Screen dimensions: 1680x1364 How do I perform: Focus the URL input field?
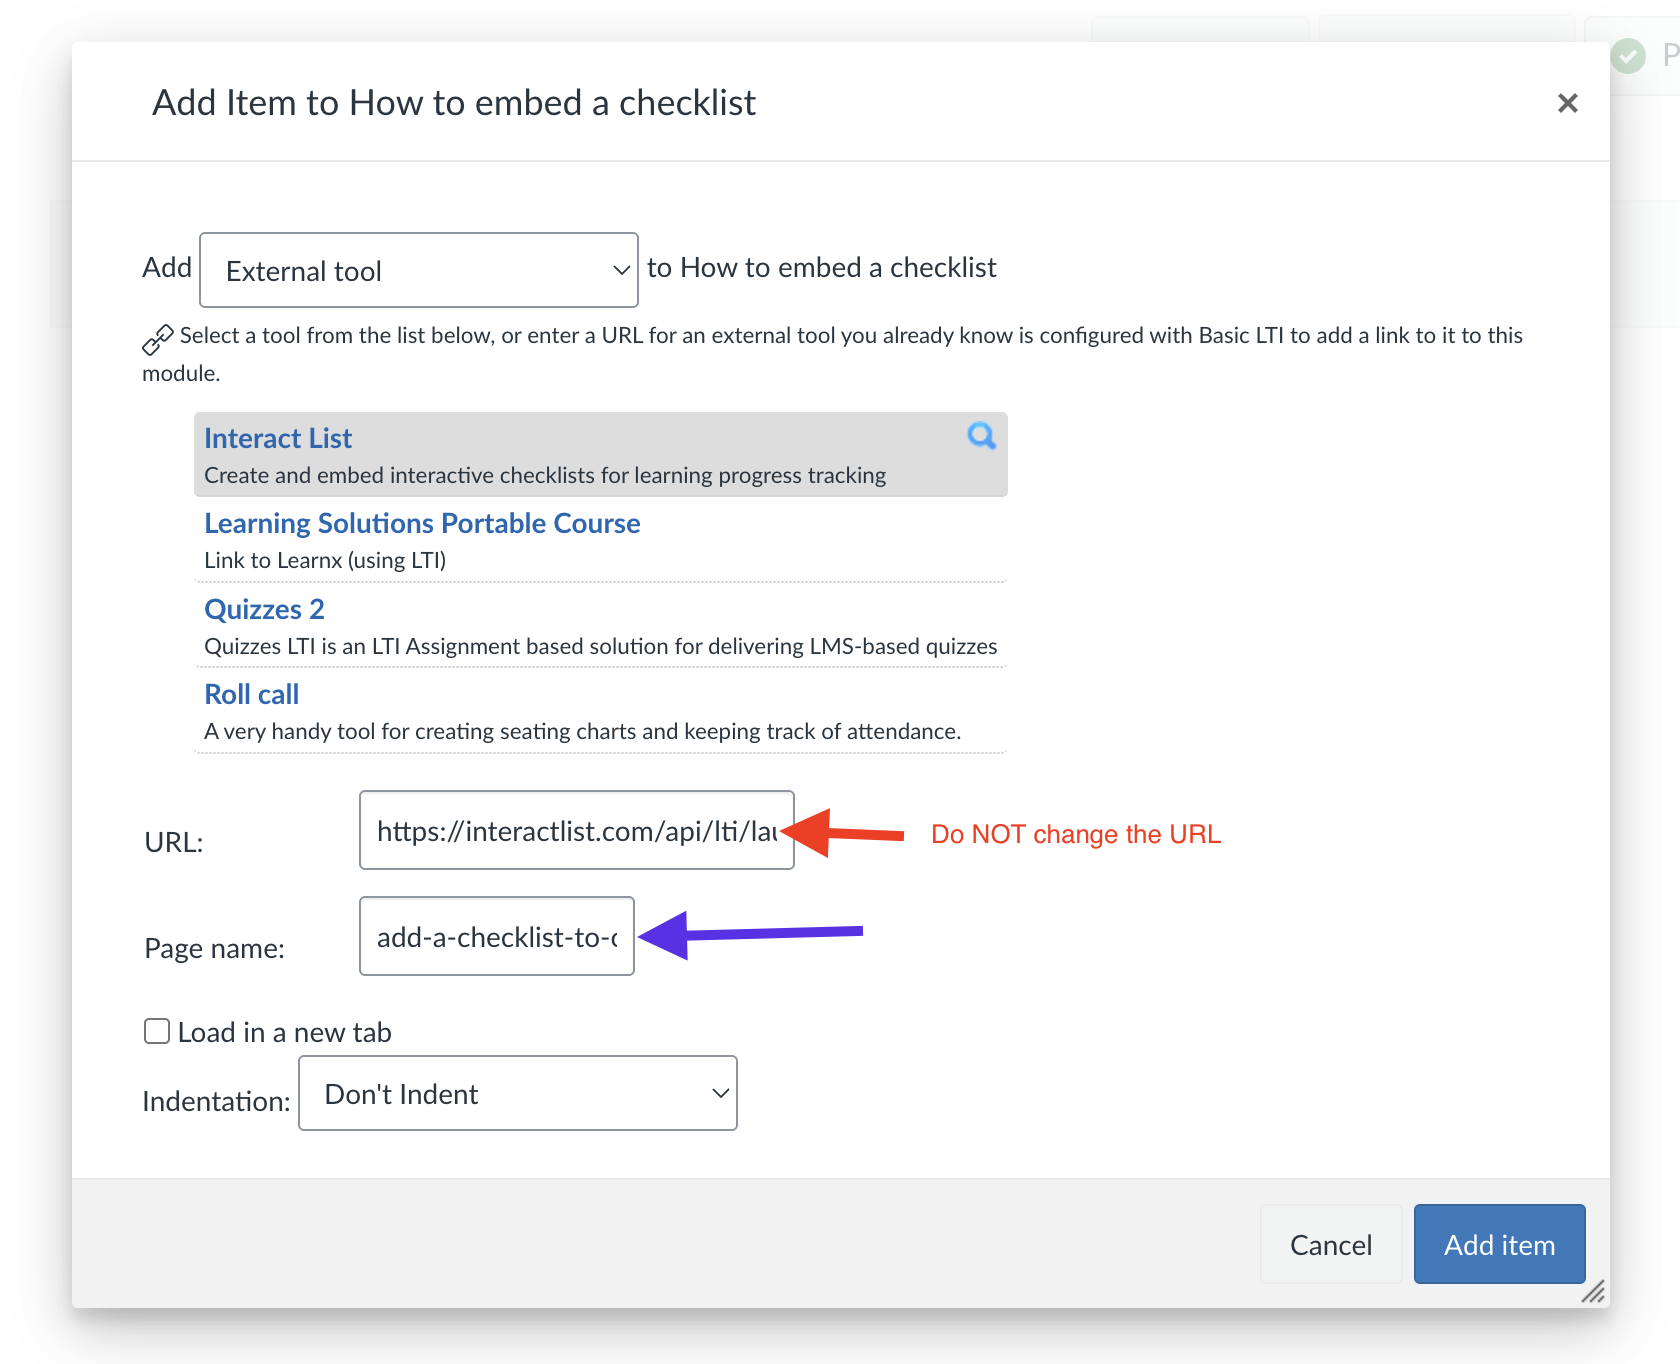click(577, 830)
